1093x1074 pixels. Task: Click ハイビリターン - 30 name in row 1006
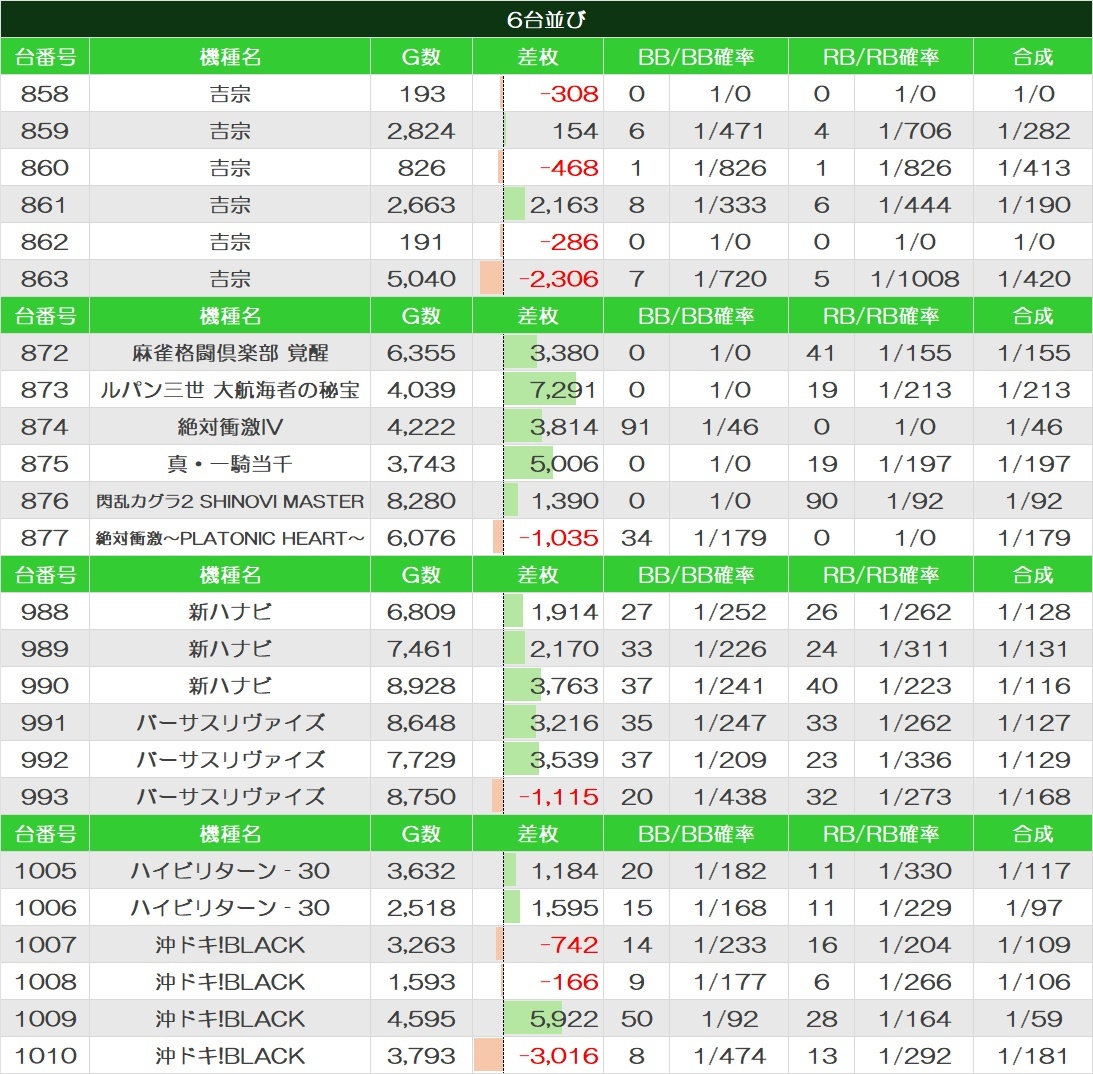tap(230, 907)
